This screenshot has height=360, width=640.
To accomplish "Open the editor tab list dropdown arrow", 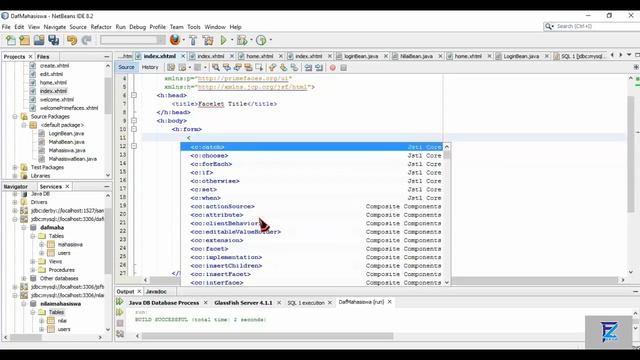I will click(x=629, y=55).
